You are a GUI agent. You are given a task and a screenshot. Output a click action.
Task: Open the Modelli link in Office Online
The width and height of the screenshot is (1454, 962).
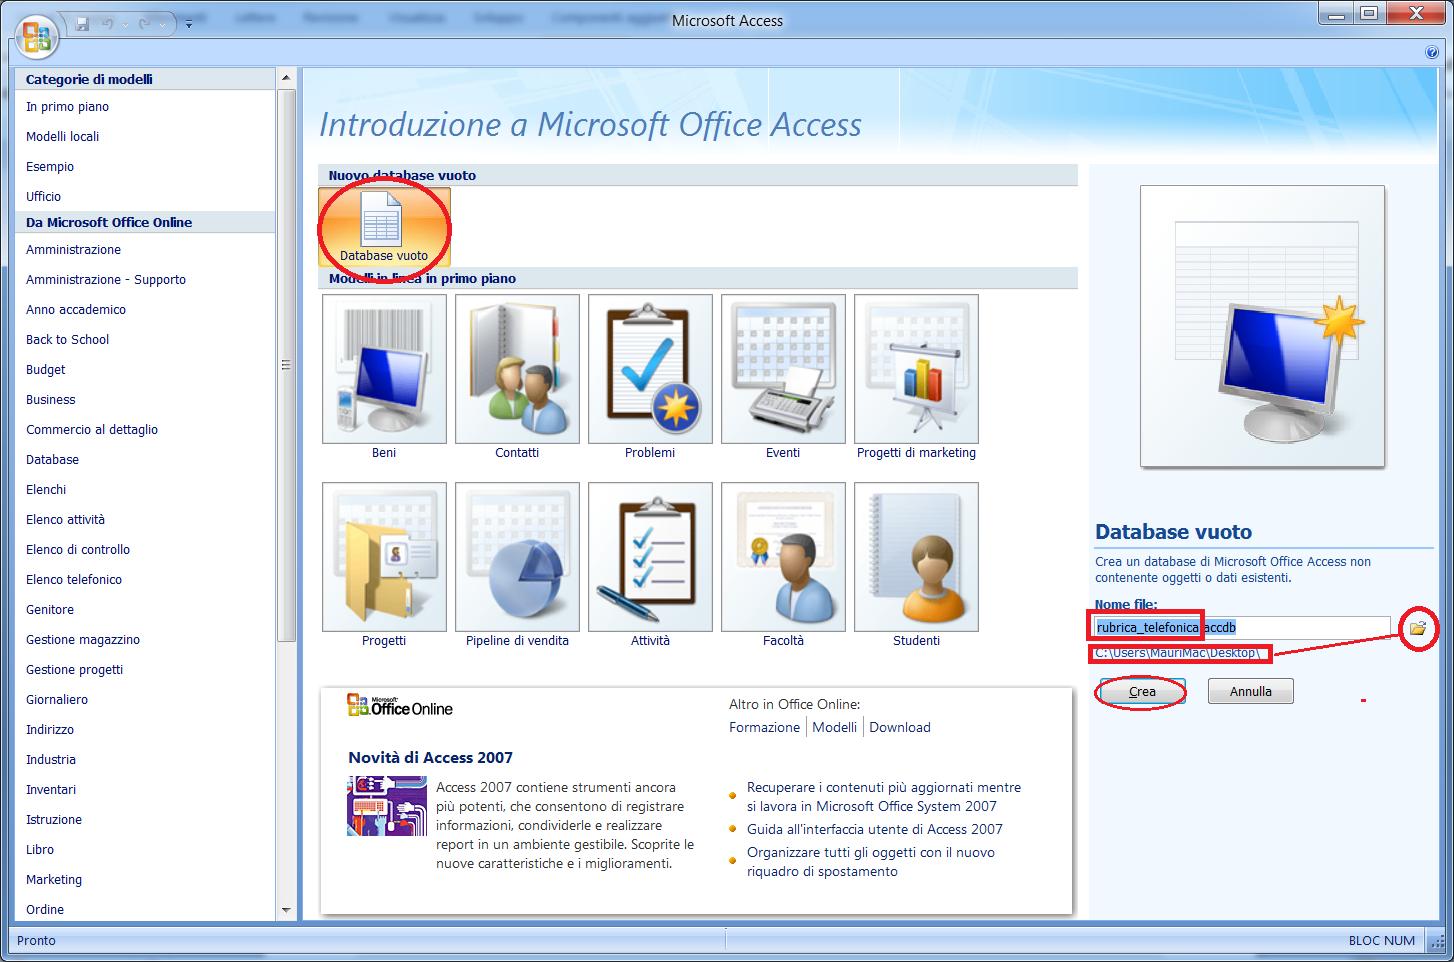tap(834, 727)
